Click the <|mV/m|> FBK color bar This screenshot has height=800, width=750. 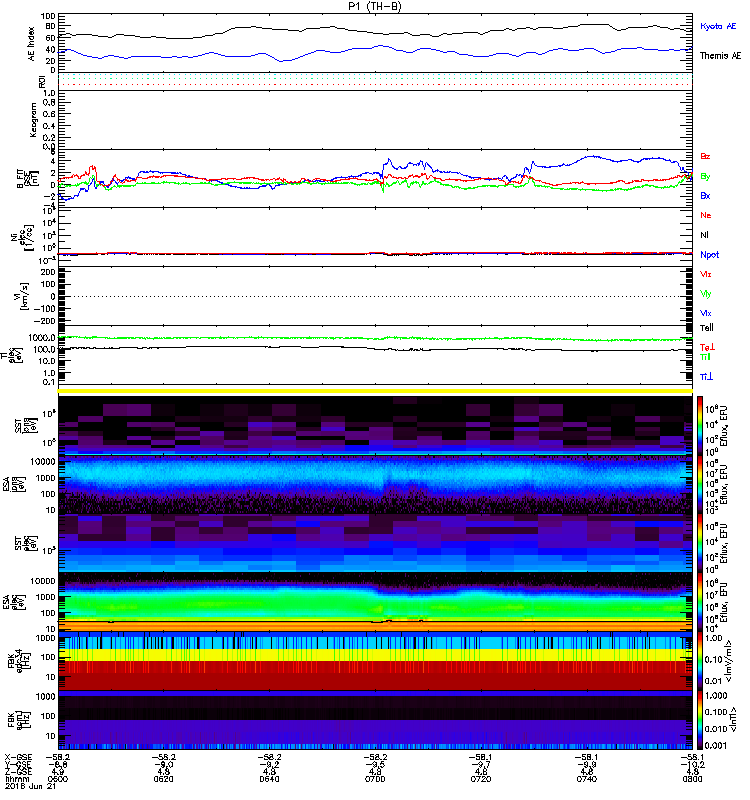click(700, 661)
